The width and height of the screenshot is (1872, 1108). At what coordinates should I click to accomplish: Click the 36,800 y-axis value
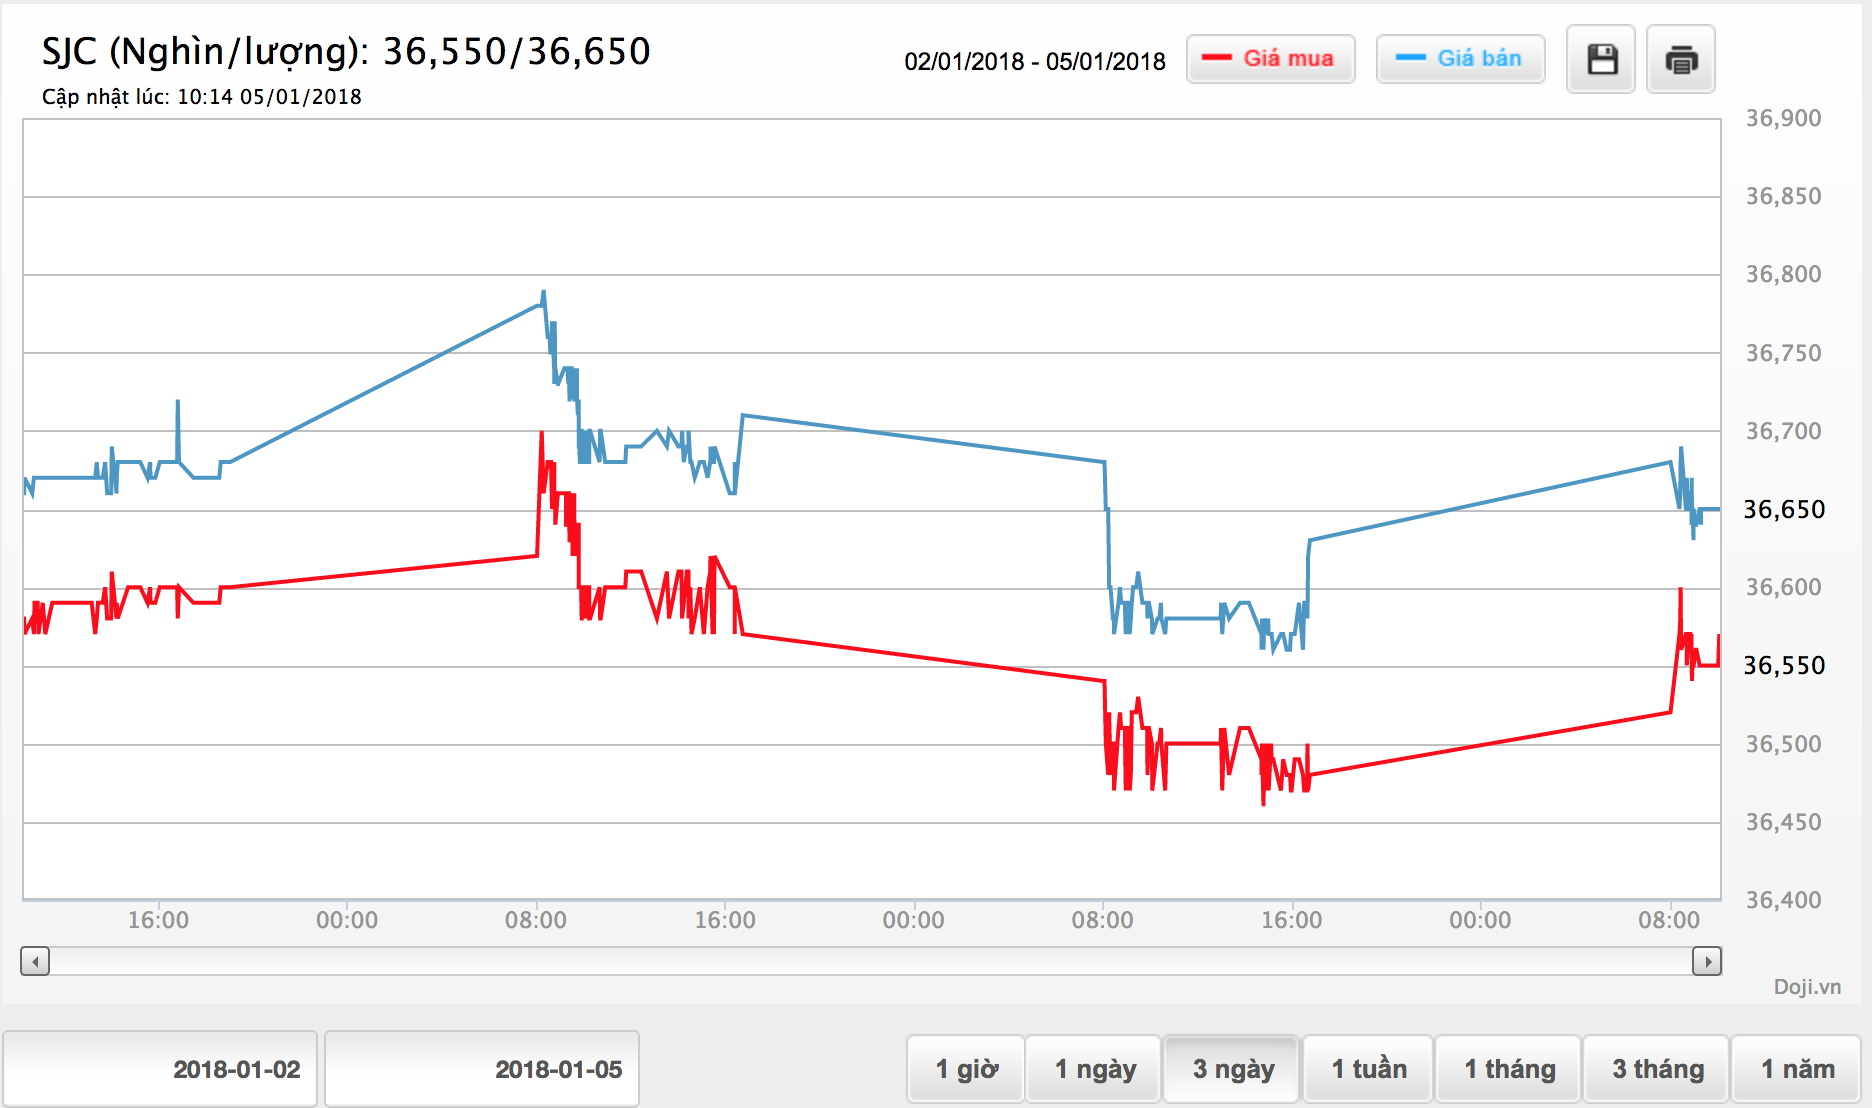point(1783,274)
